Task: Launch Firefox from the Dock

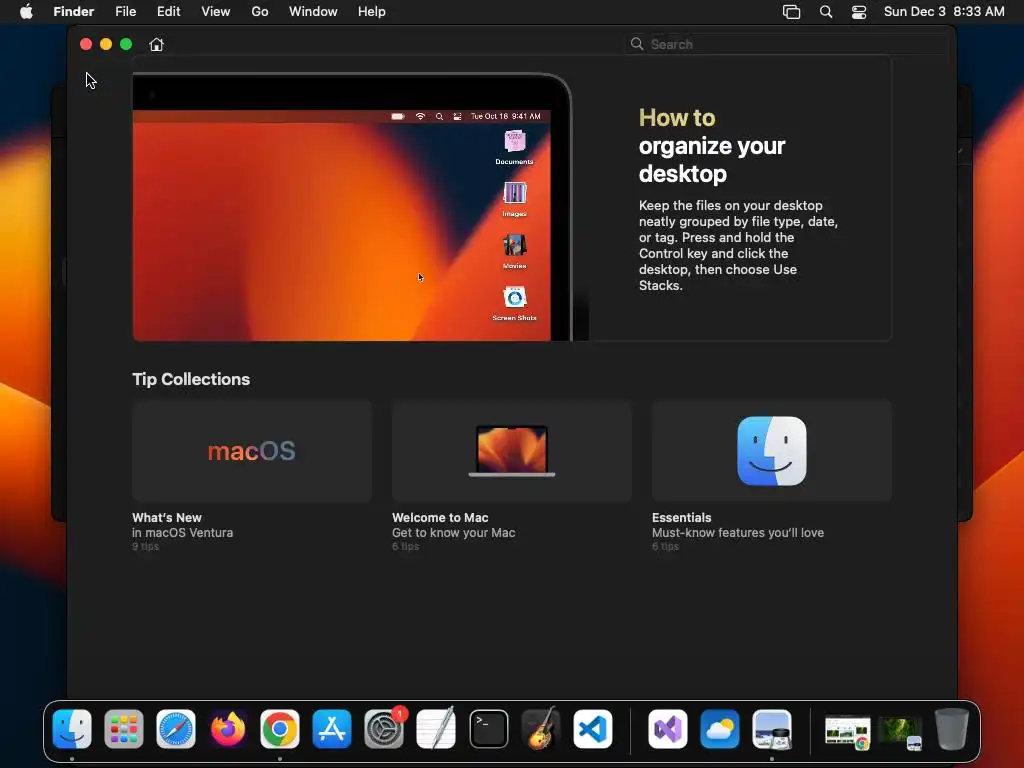Action: pos(228,728)
